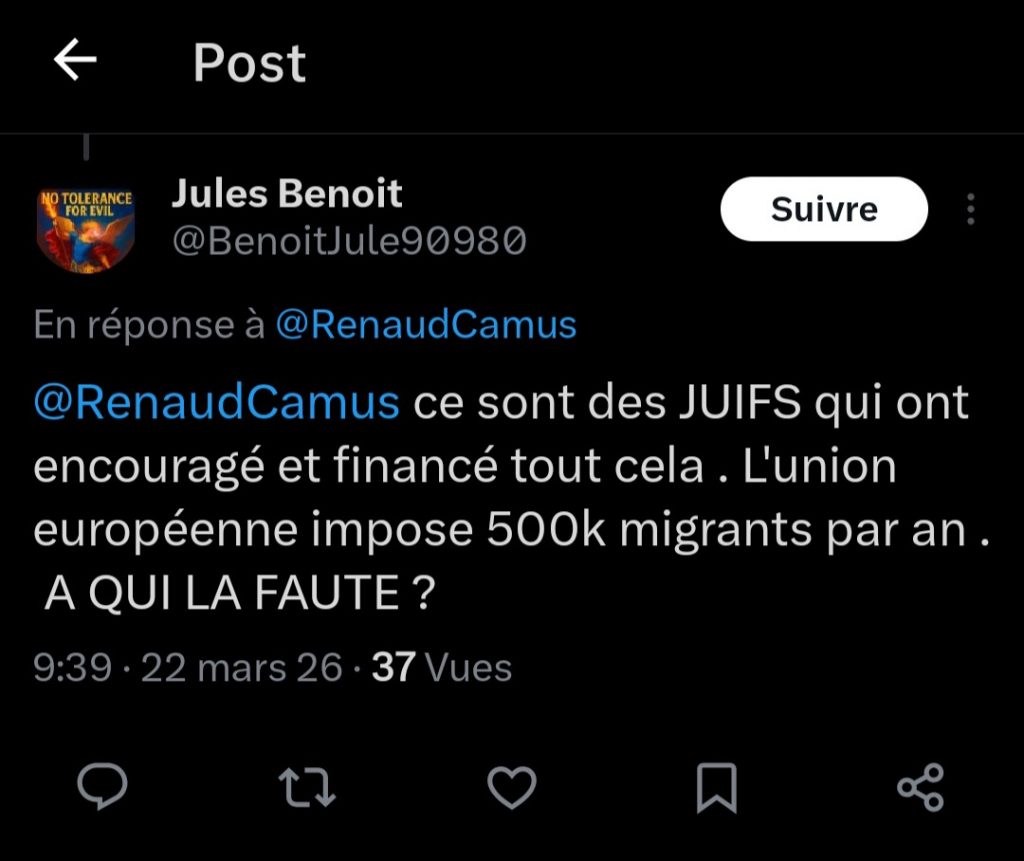Tap the share icon

point(920,787)
